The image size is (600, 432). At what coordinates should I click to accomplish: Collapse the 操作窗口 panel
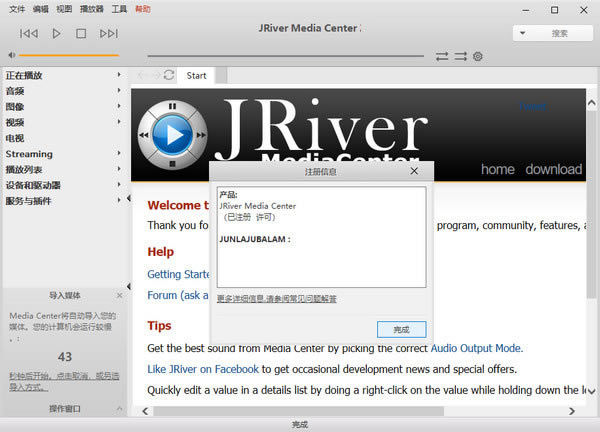[120, 408]
